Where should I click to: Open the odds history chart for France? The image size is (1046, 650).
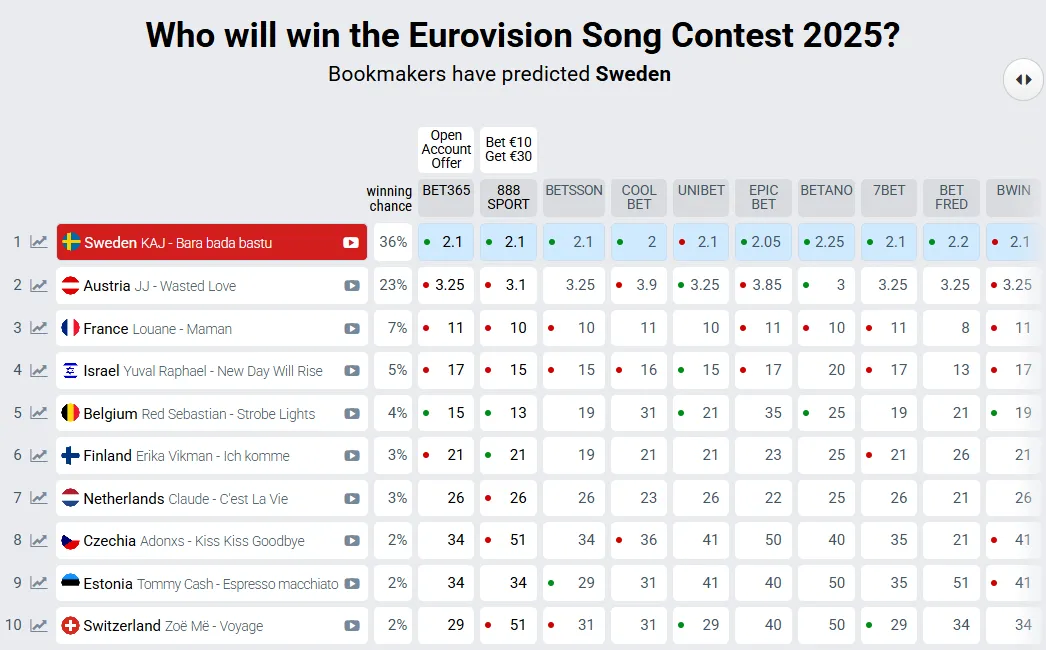[x=39, y=328]
